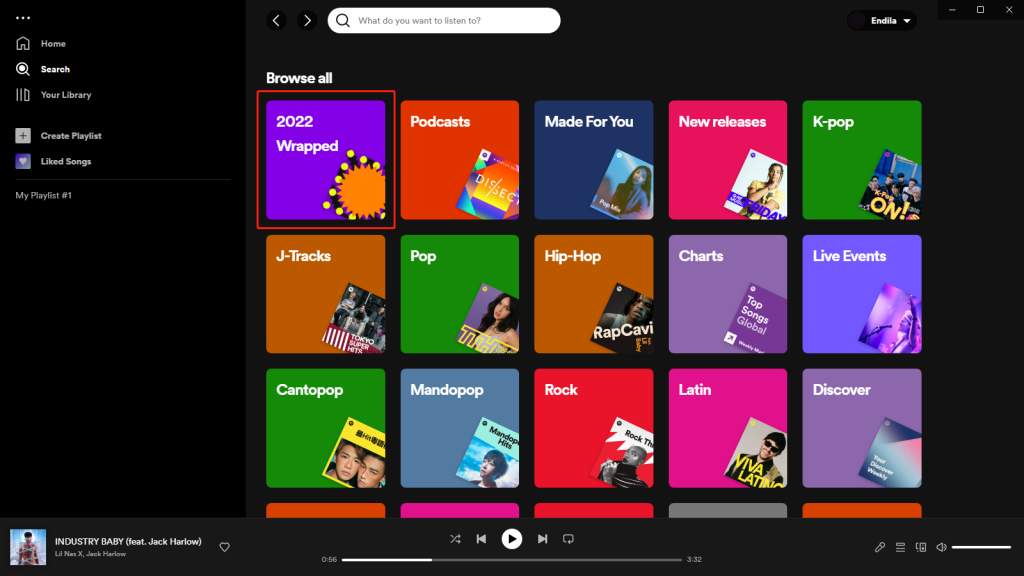The width and height of the screenshot is (1024, 576).
Task: Mute audio with the speaker icon
Action: [x=941, y=547]
